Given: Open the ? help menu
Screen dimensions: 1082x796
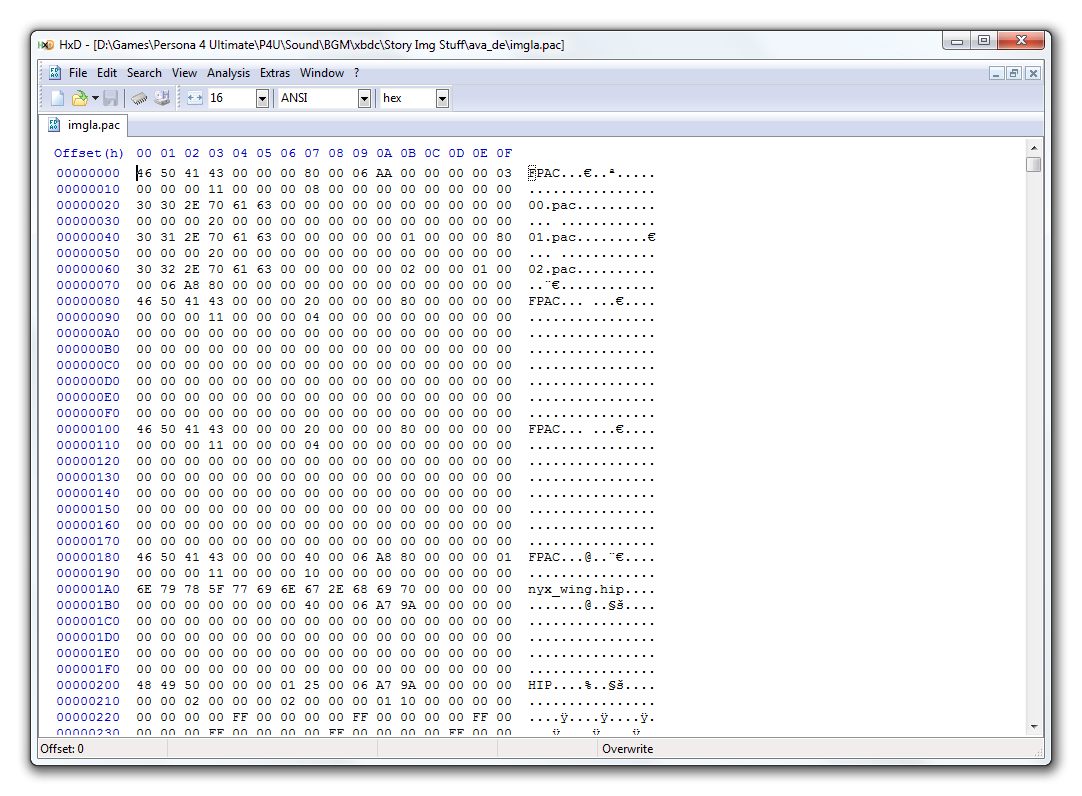Looking at the screenshot, I should (x=357, y=73).
